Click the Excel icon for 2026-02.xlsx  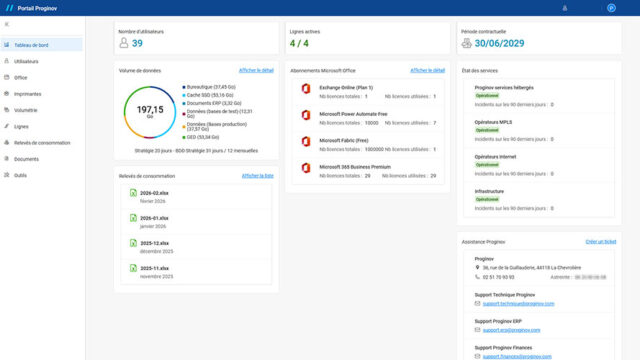[x=133, y=193]
